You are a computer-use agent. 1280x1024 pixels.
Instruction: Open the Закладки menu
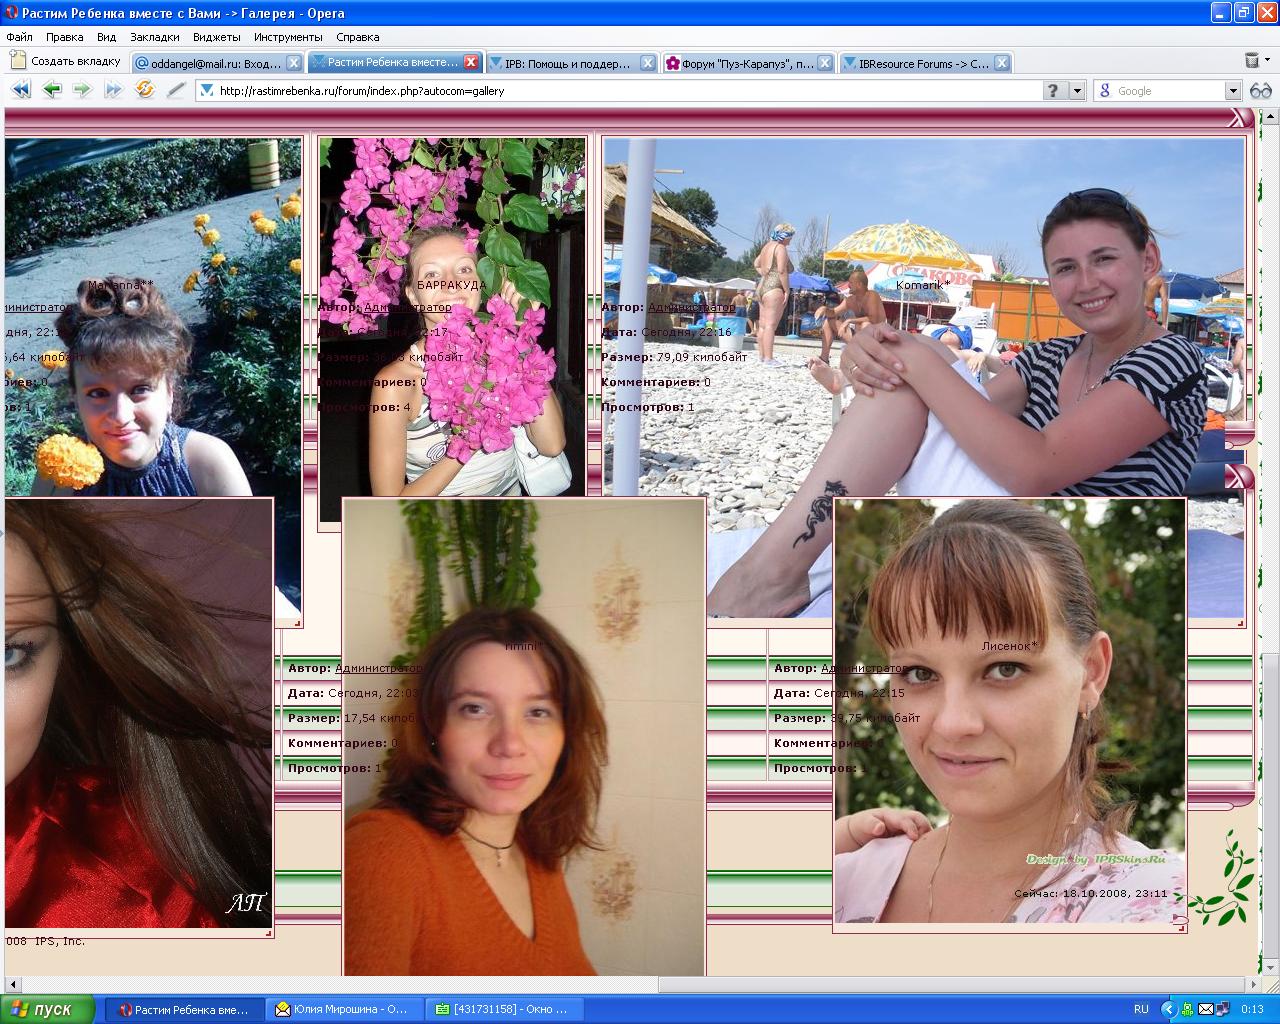(x=155, y=37)
